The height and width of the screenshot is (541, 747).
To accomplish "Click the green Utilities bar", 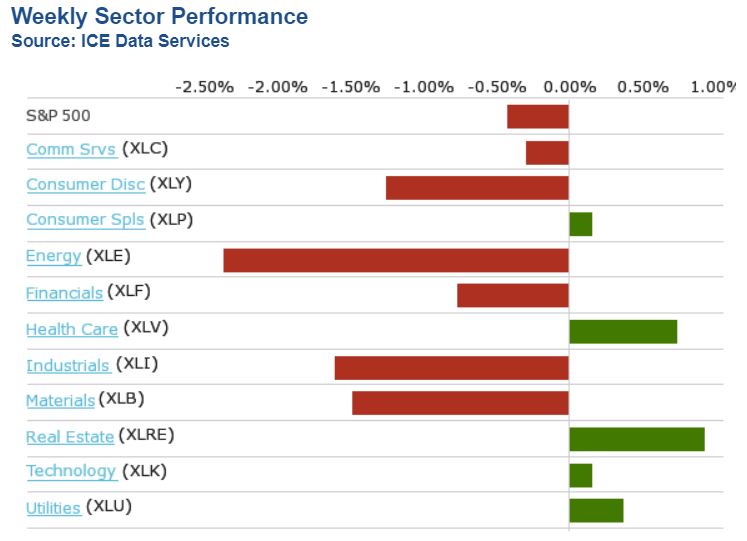I will 596,510.
